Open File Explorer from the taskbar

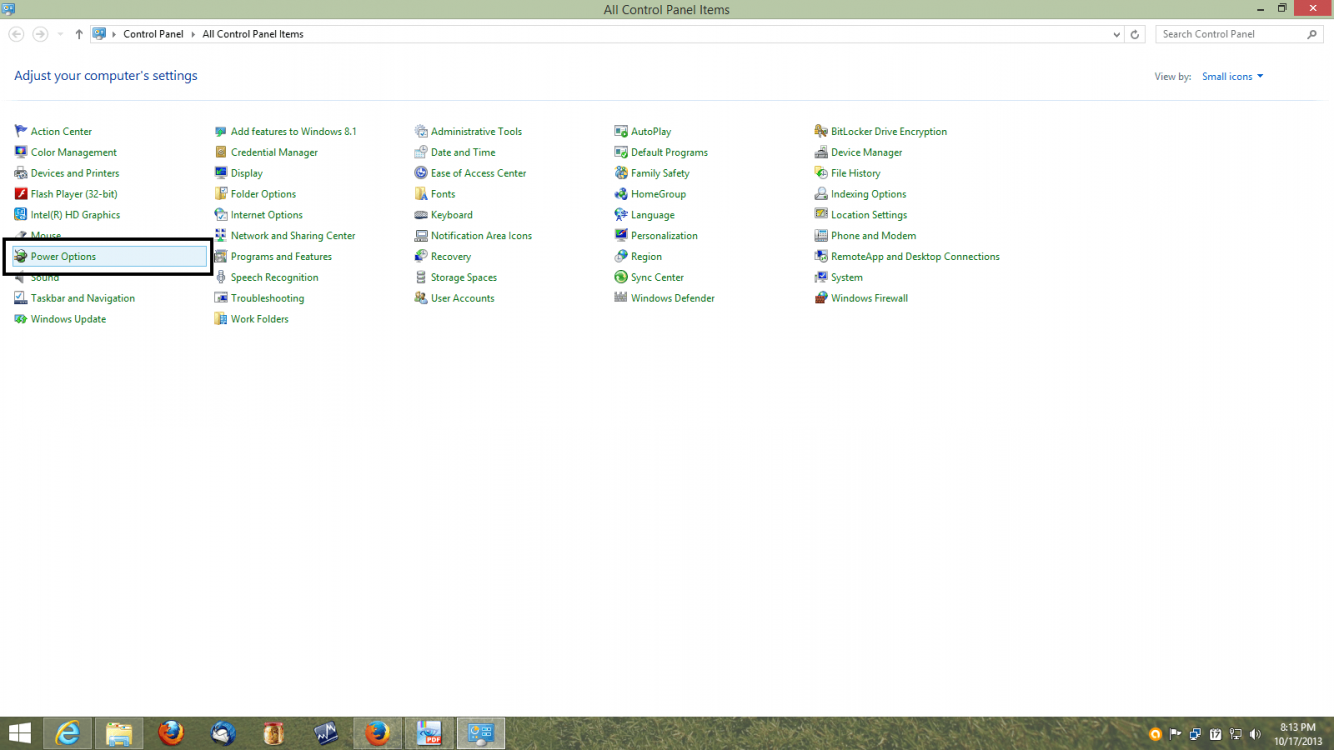pyautogui.click(x=119, y=734)
